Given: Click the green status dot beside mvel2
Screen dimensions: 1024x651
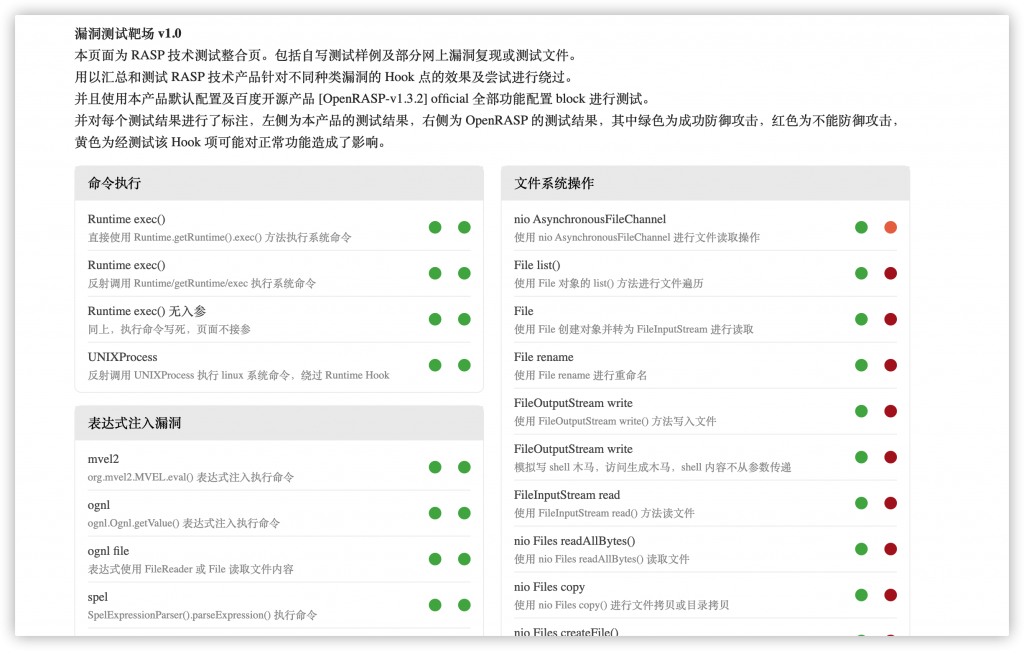Looking at the screenshot, I should [435, 466].
